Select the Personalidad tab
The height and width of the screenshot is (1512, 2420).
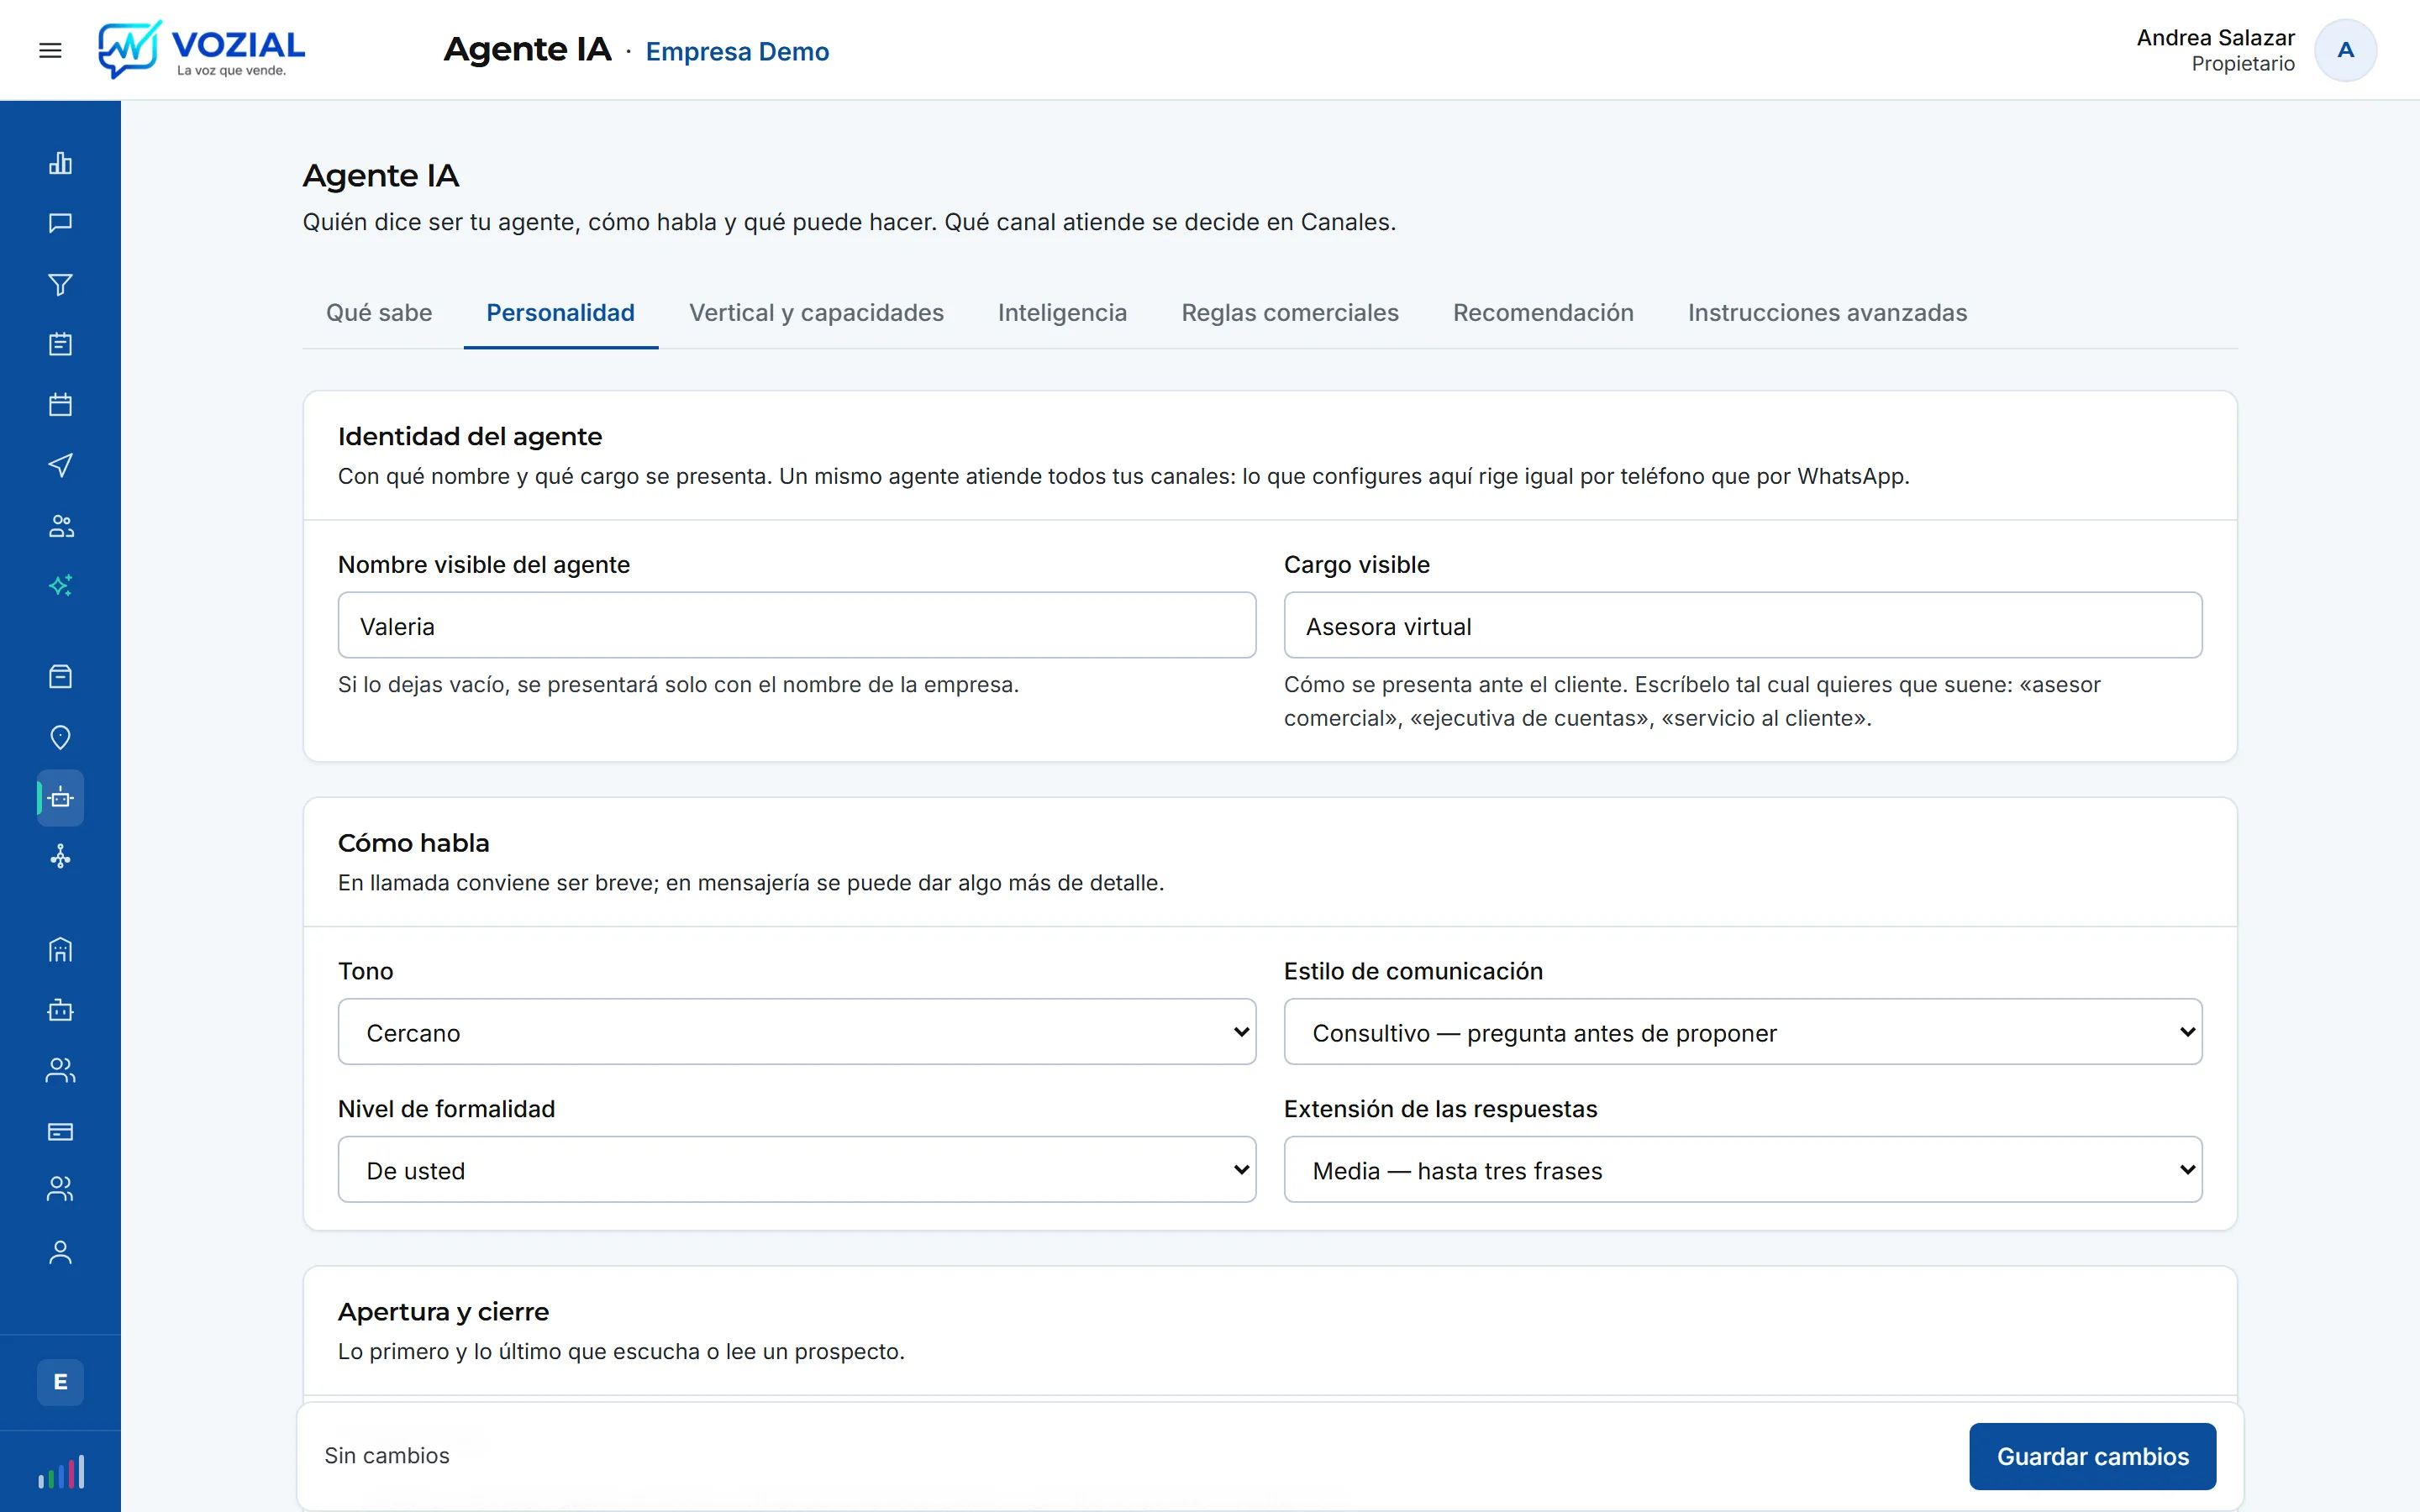(560, 313)
